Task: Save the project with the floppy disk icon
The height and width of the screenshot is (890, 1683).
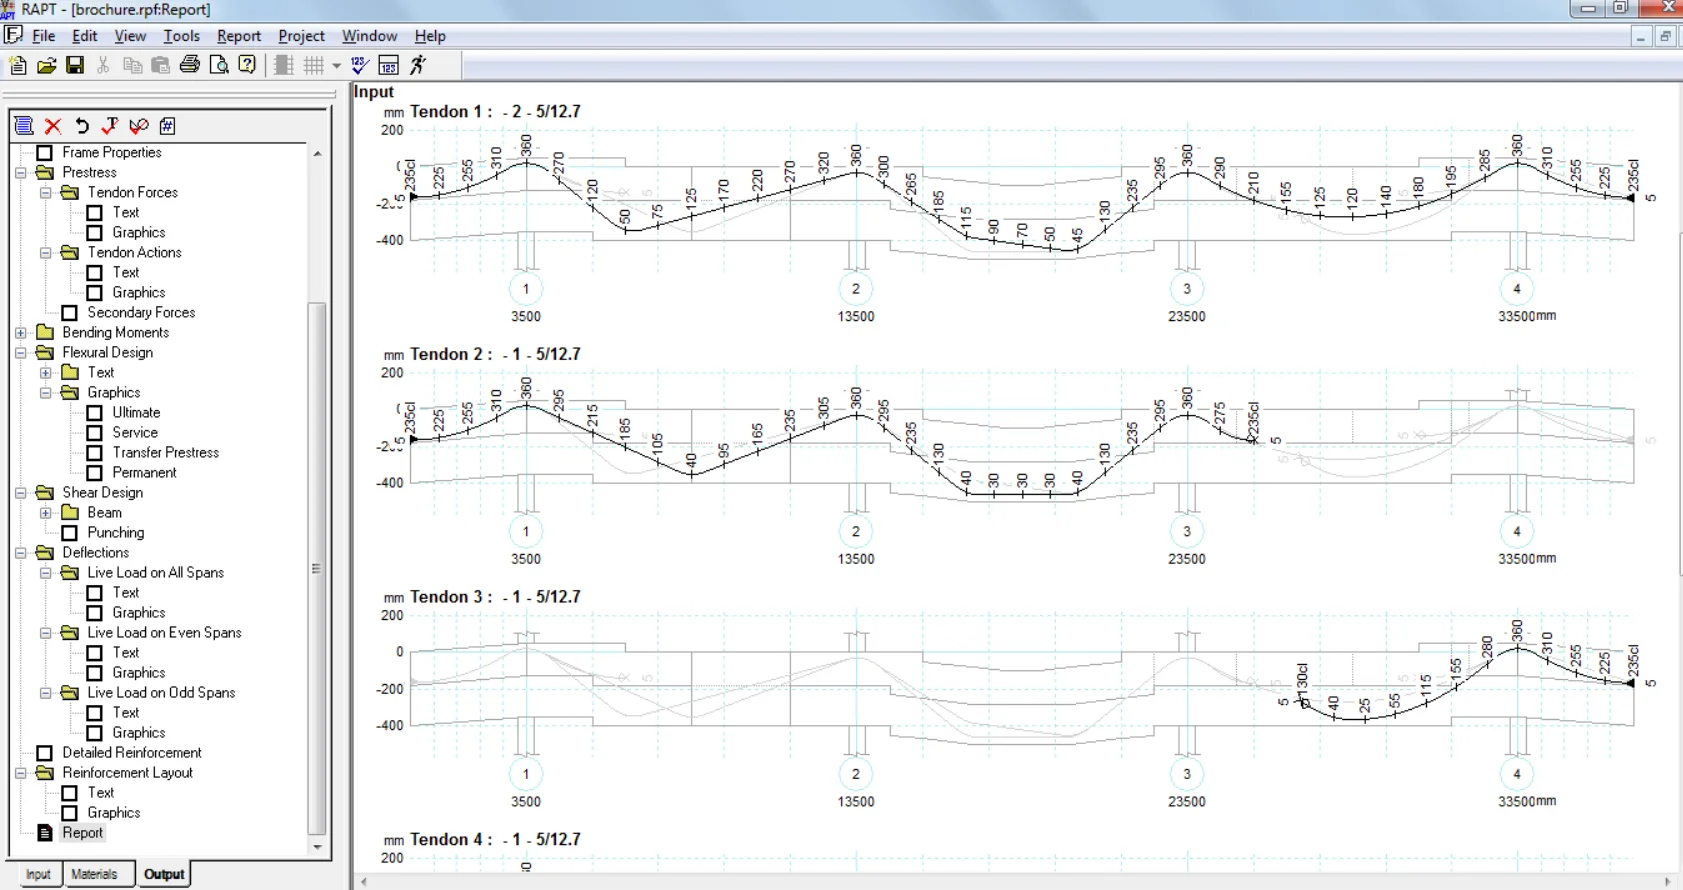Action: [x=75, y=65]
